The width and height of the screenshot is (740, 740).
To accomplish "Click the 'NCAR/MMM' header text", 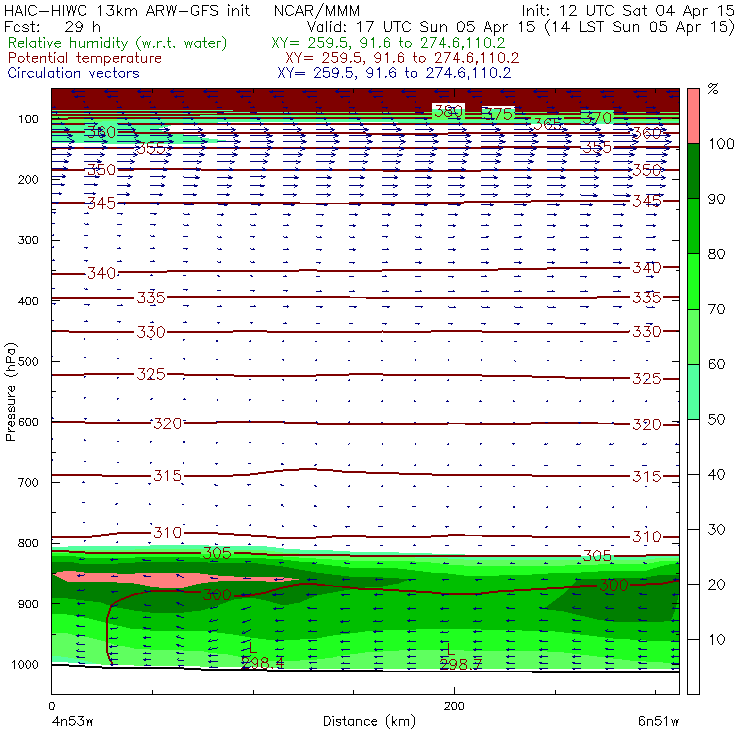I will [317, 10].
